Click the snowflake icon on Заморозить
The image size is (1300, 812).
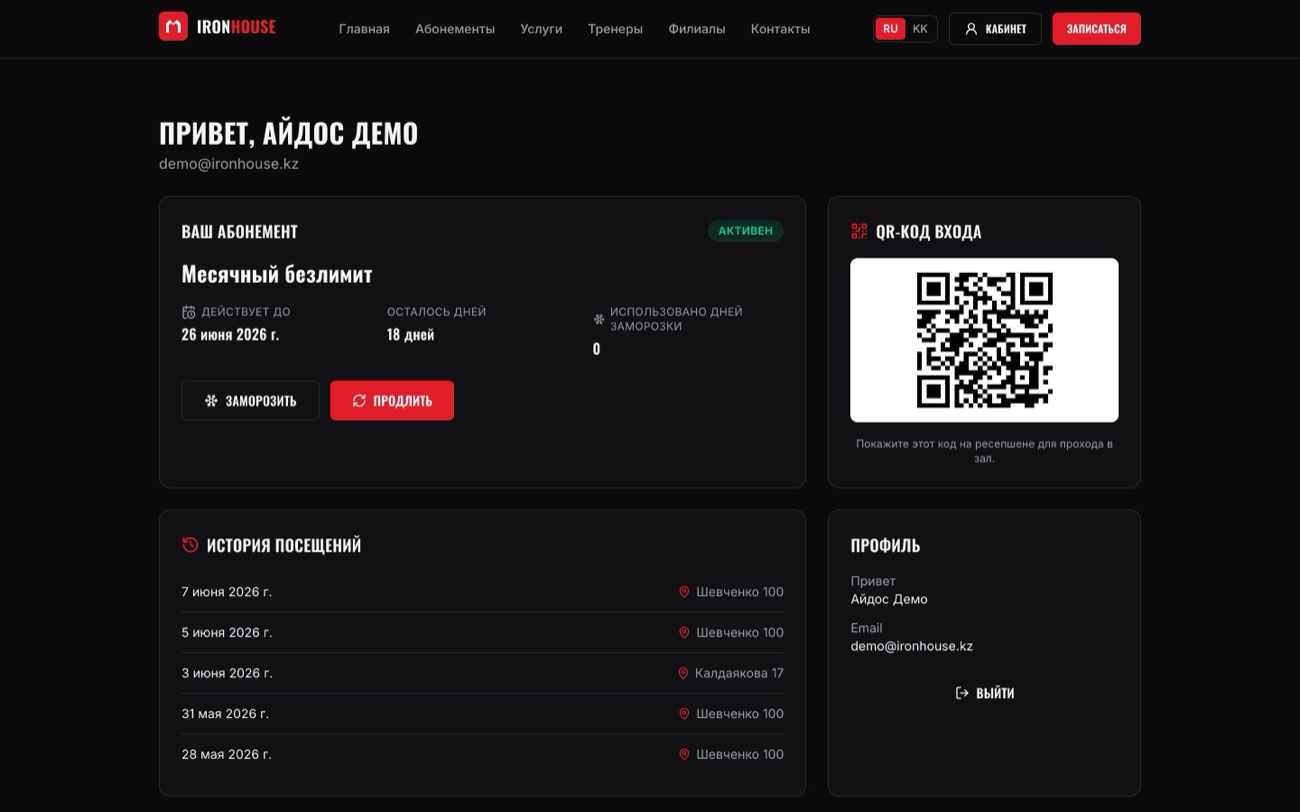(x=211, y=401)
